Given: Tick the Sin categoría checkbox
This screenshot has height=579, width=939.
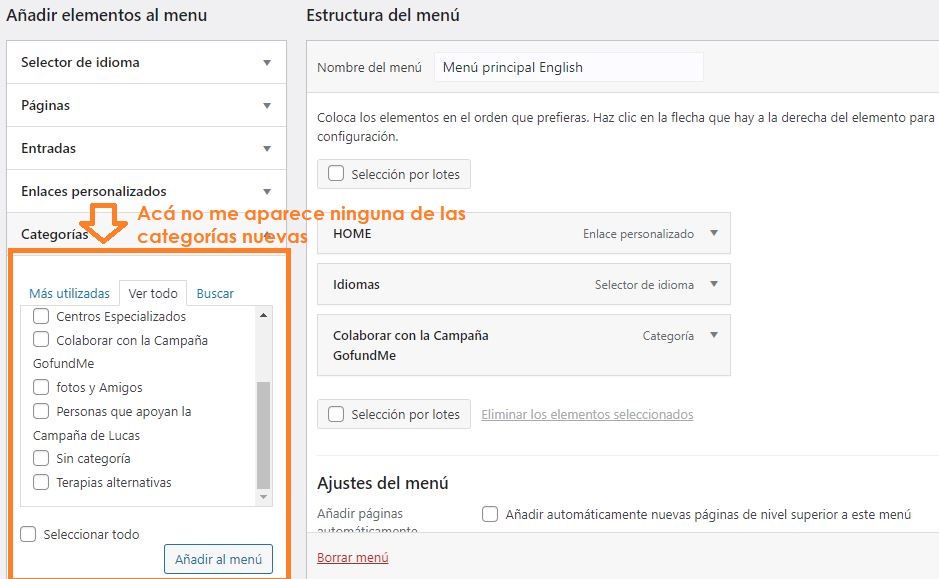Looking at the screenshot, I should pos(41,458).
